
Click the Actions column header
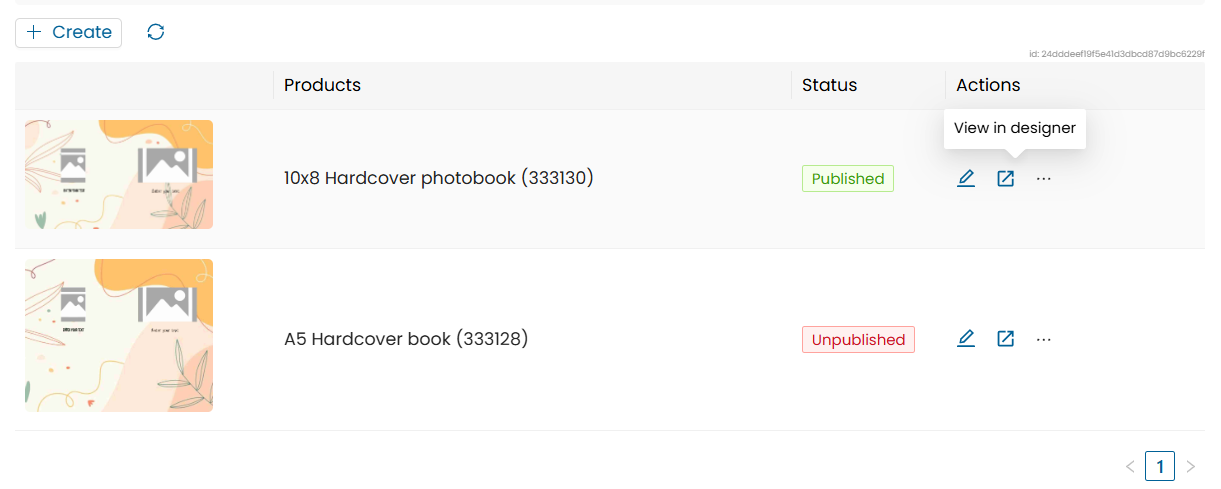(988, 86)
